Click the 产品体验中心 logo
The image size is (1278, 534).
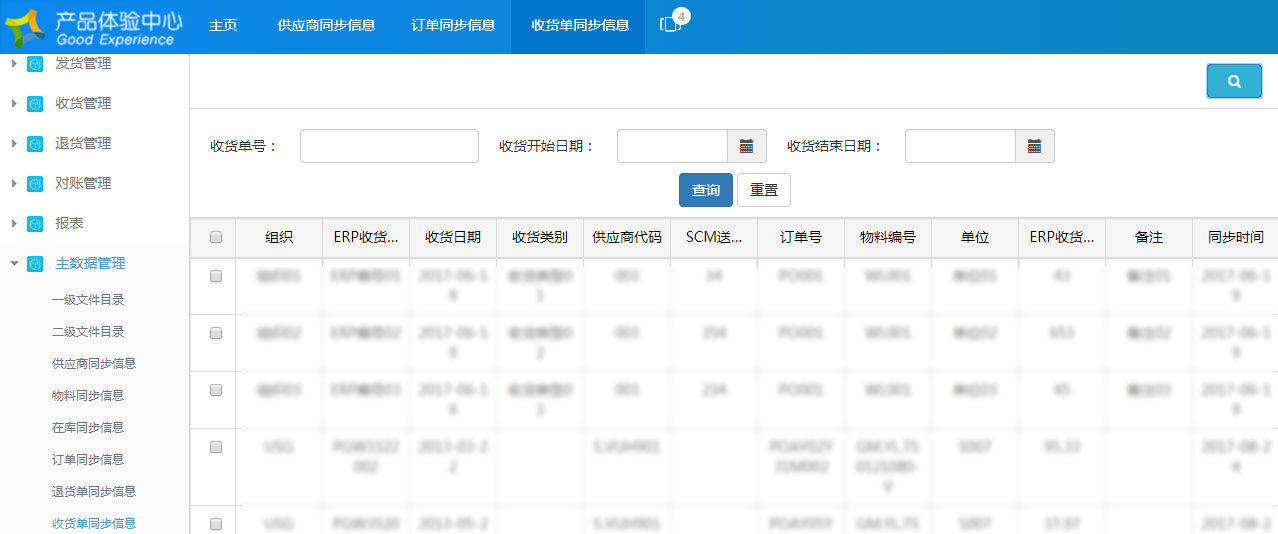click(93, 27)
